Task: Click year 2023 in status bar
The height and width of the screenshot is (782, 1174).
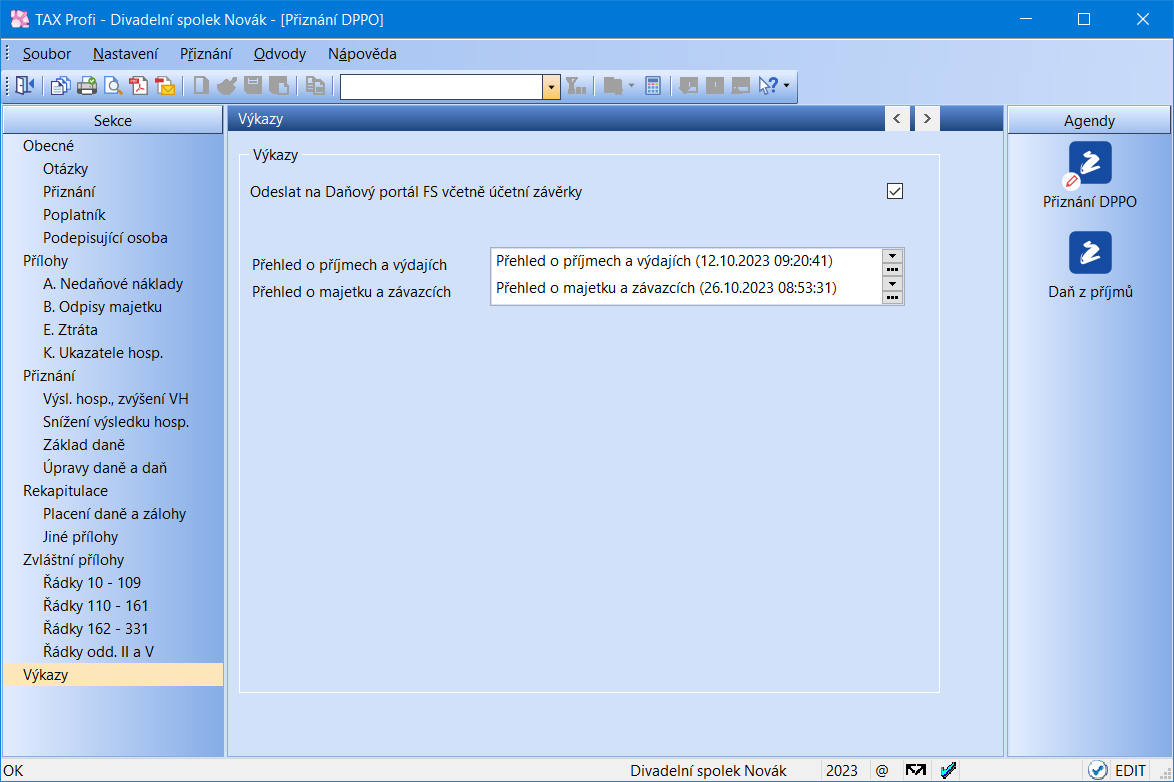Action: tap(842, 771)
